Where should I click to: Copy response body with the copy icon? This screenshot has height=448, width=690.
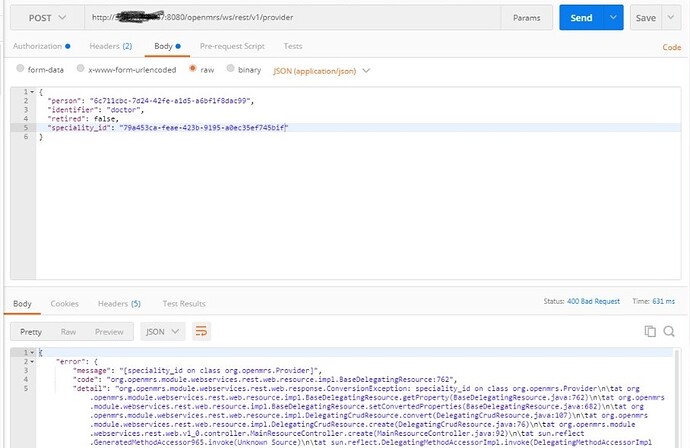[650, 331]
